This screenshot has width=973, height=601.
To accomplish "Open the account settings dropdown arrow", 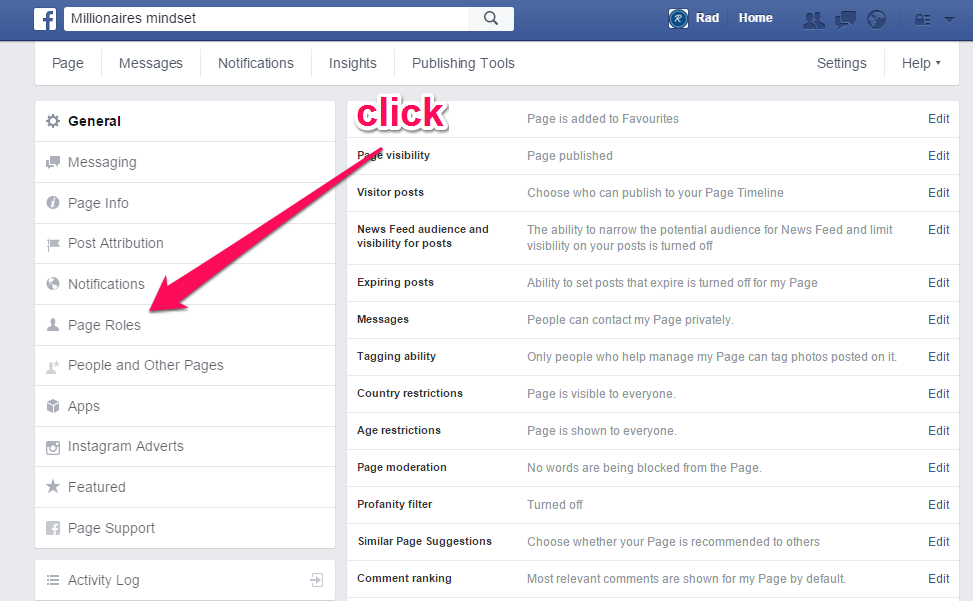I will (948, 18).
